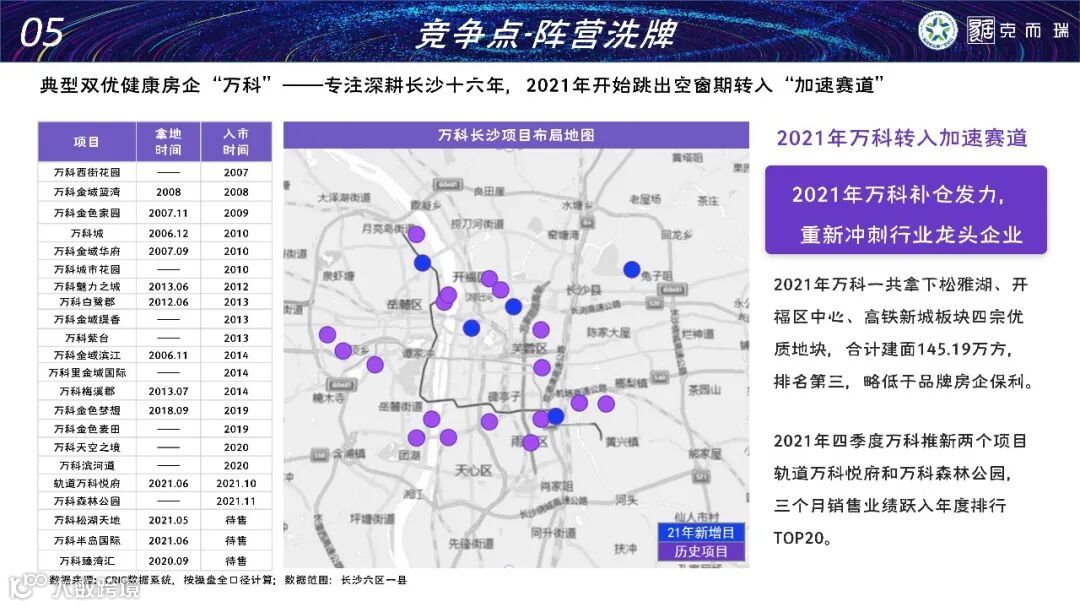This screenshot has width=1080, height=607.
Task: Click the 2007.11 land acquisition date
Action: 168,213
